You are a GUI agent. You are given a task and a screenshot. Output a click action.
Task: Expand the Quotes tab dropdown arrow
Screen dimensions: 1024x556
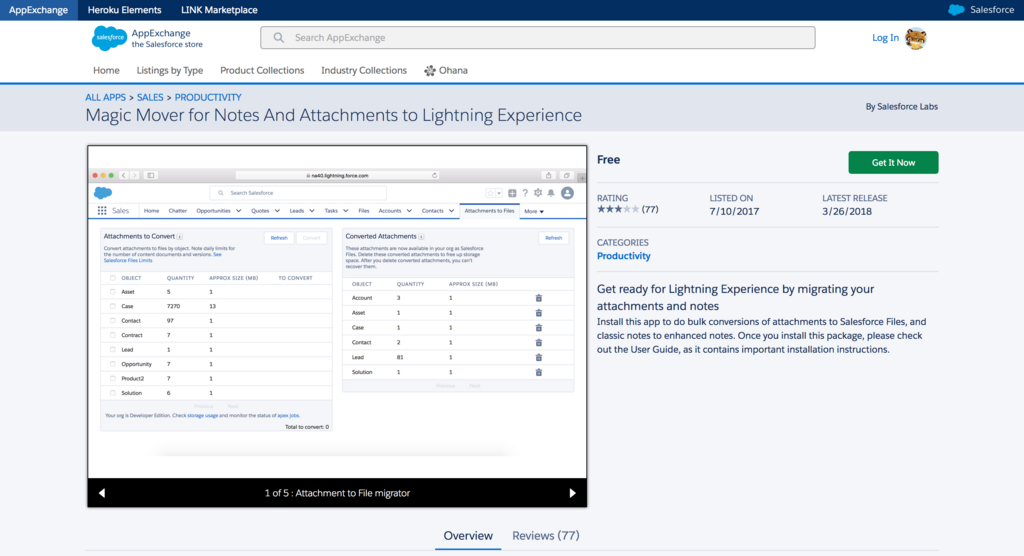coord(277,211)
